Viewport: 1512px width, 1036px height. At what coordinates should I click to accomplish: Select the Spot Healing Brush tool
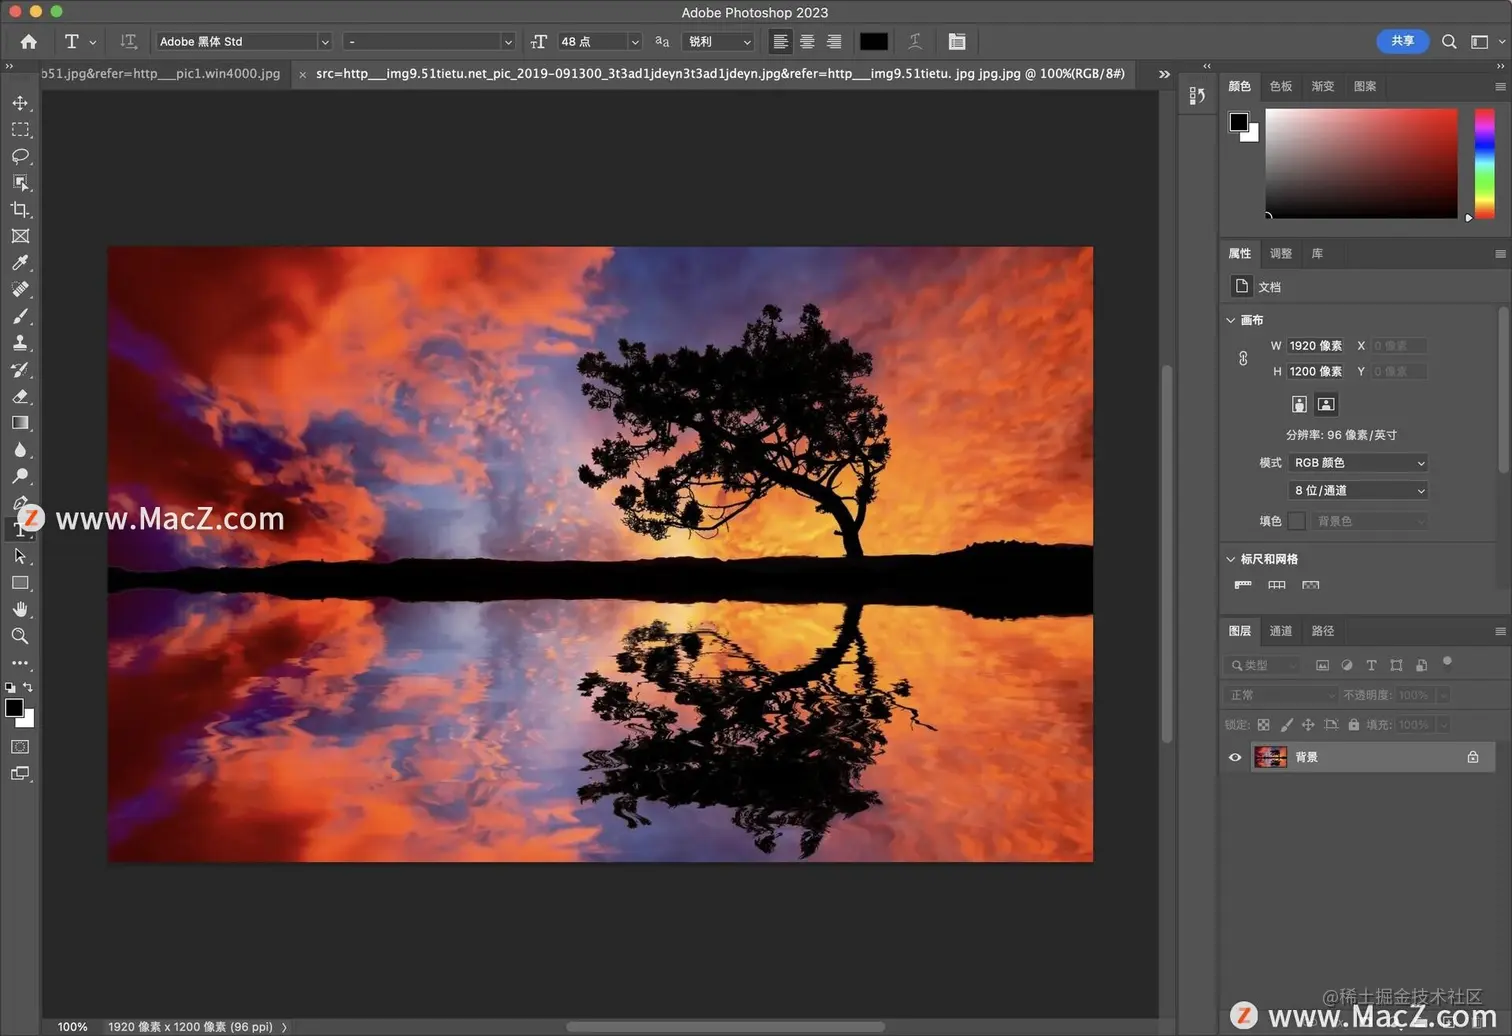[x=20, y=289]
